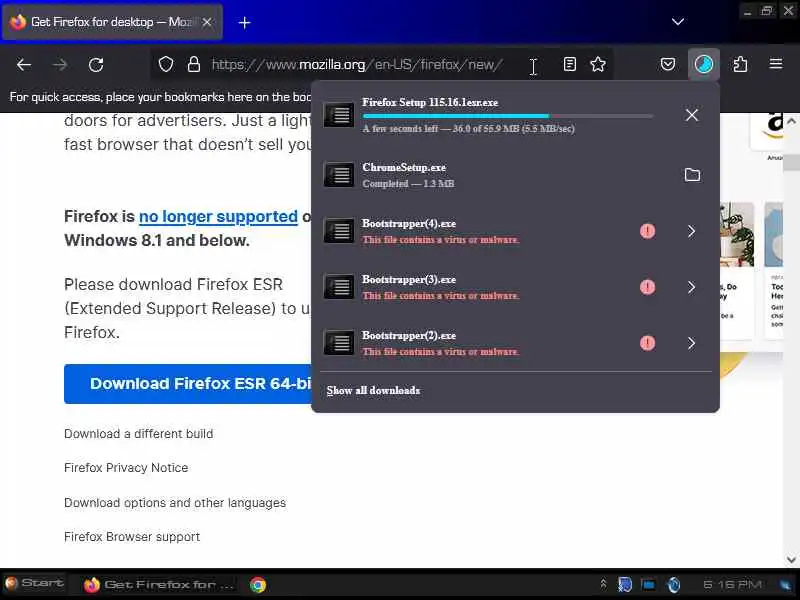
Task: Click the site security padlock
Action: (x=194, y=65)
